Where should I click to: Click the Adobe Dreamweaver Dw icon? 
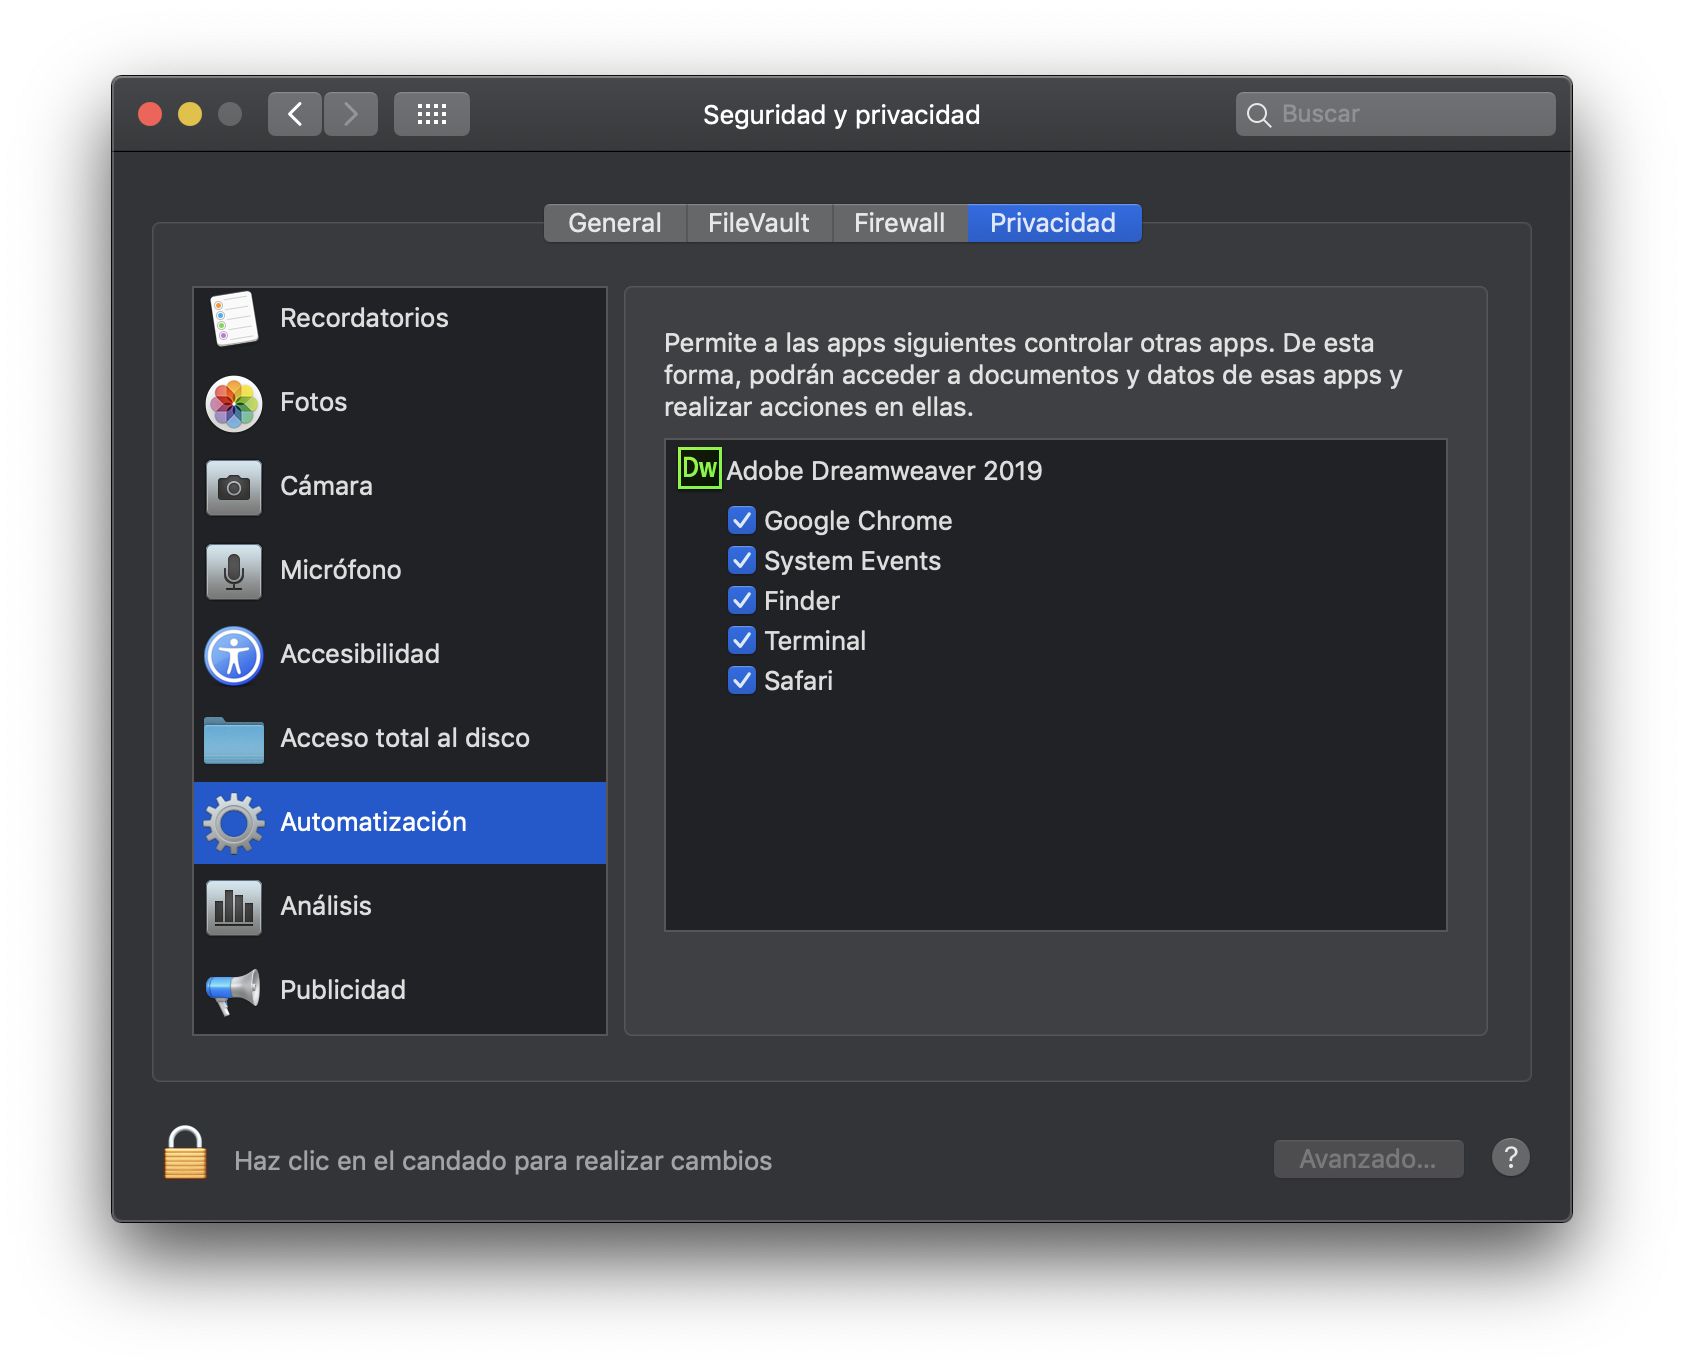point(699,467)
